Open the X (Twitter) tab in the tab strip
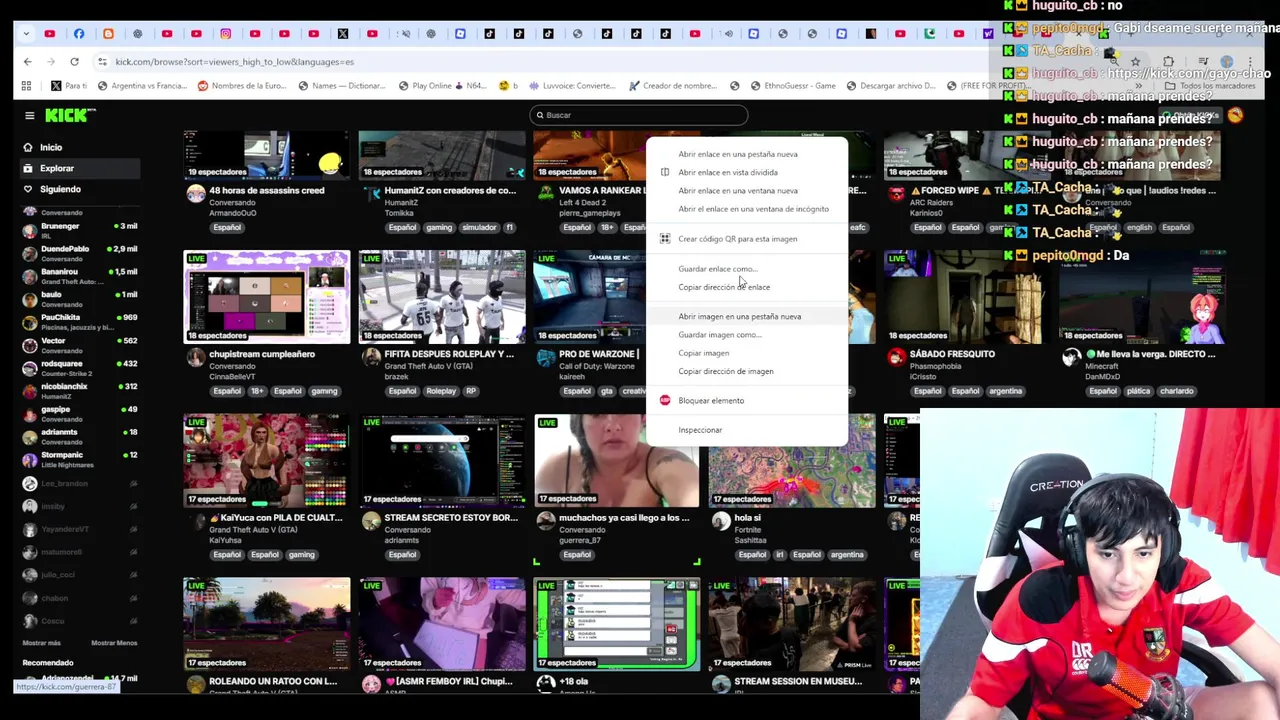Viewport: 1280px width, 720px height. tap(343, 34)
